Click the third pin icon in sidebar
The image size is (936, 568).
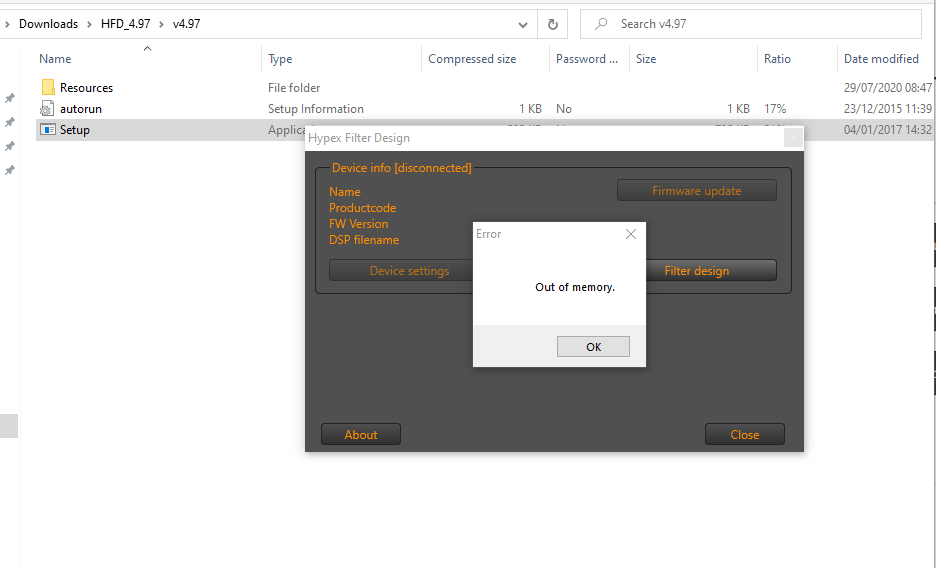coord(10,146)
